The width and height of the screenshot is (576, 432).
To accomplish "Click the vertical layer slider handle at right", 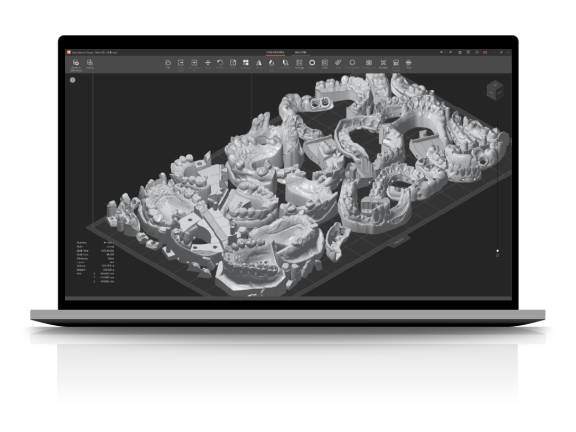I will (x=498, y=251).
